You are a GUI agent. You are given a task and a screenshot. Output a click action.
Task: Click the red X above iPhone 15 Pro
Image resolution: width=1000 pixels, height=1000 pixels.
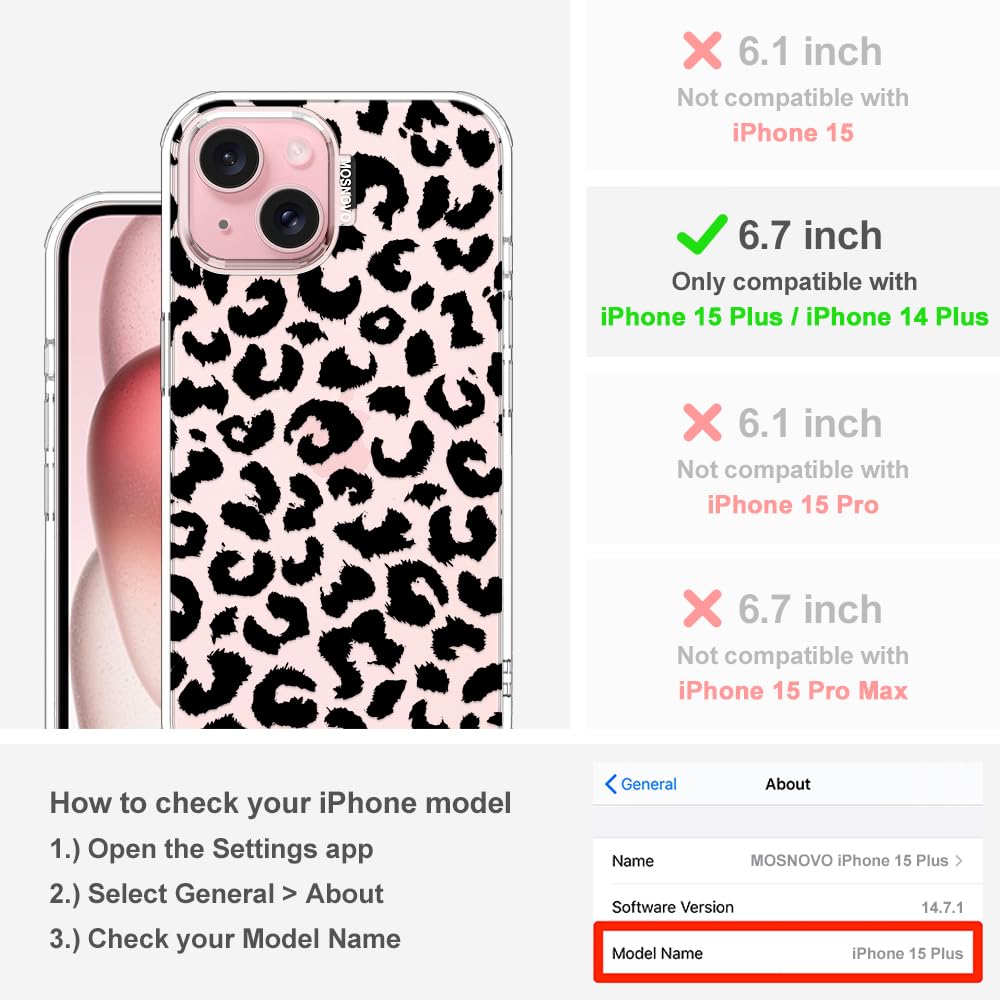tap(702, 422)
